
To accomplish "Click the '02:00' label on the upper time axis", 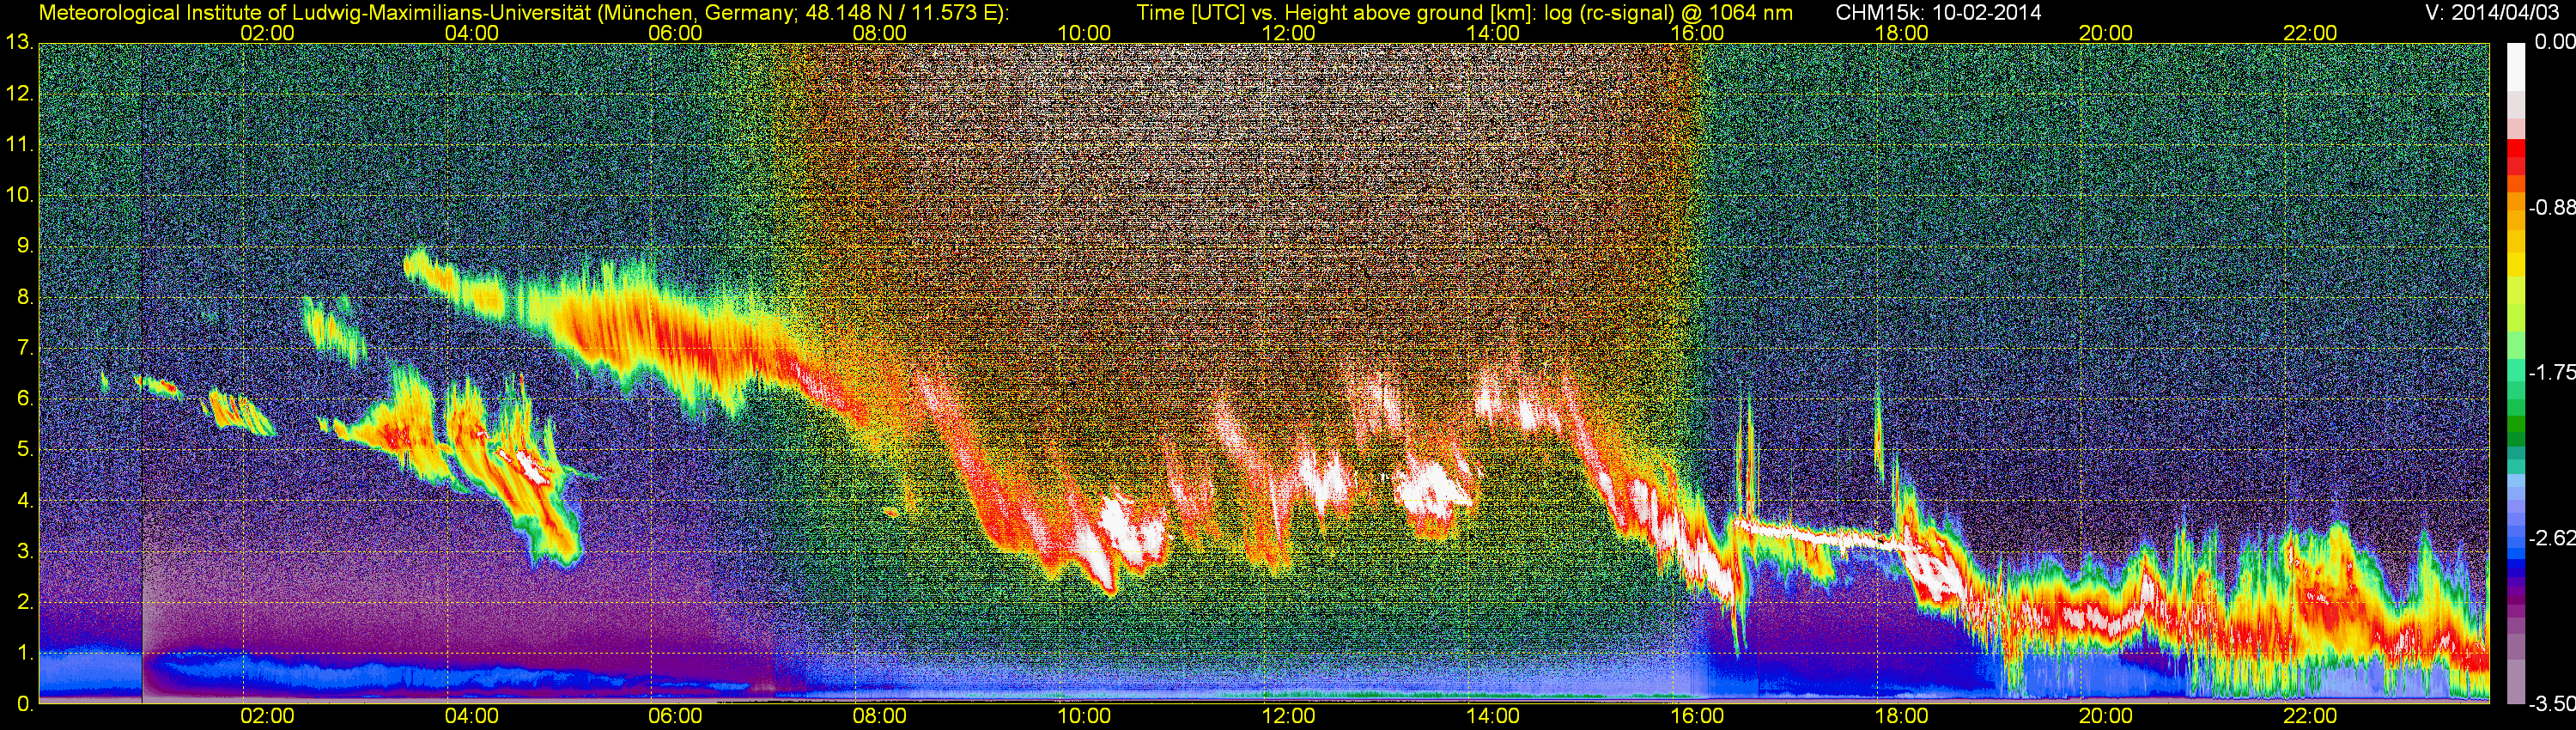I will point(268,33).
